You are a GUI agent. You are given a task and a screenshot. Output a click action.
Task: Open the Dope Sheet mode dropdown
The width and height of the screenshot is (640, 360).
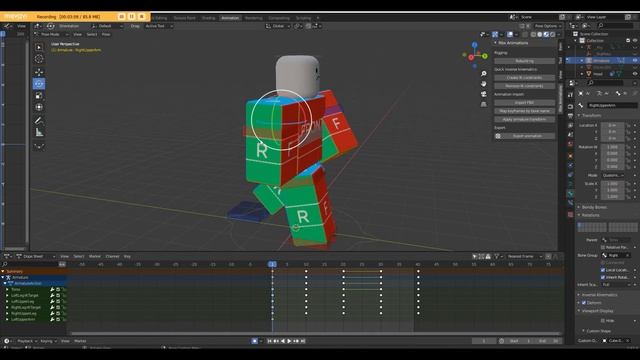(35, 256)
